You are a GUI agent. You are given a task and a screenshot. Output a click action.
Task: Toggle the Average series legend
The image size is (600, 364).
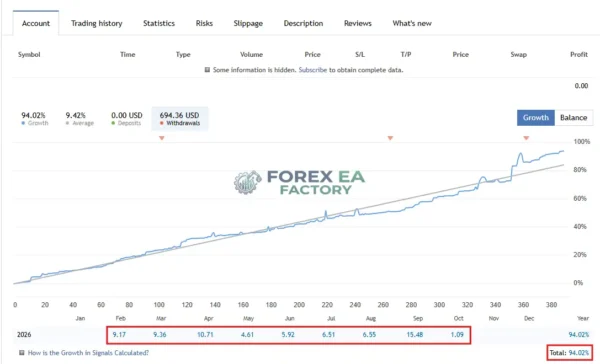click(80, 123)
